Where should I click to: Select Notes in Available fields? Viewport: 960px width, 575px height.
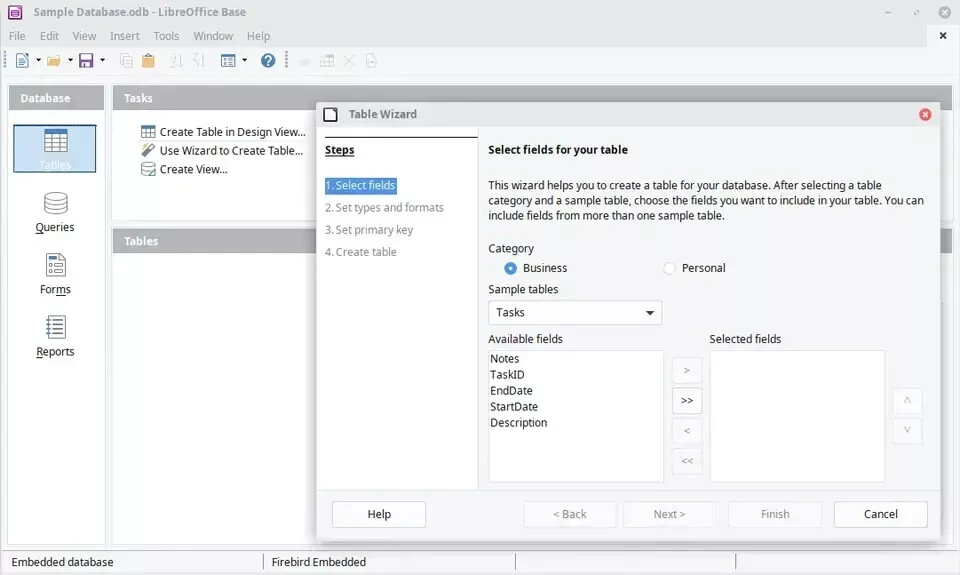pos(504,359)
